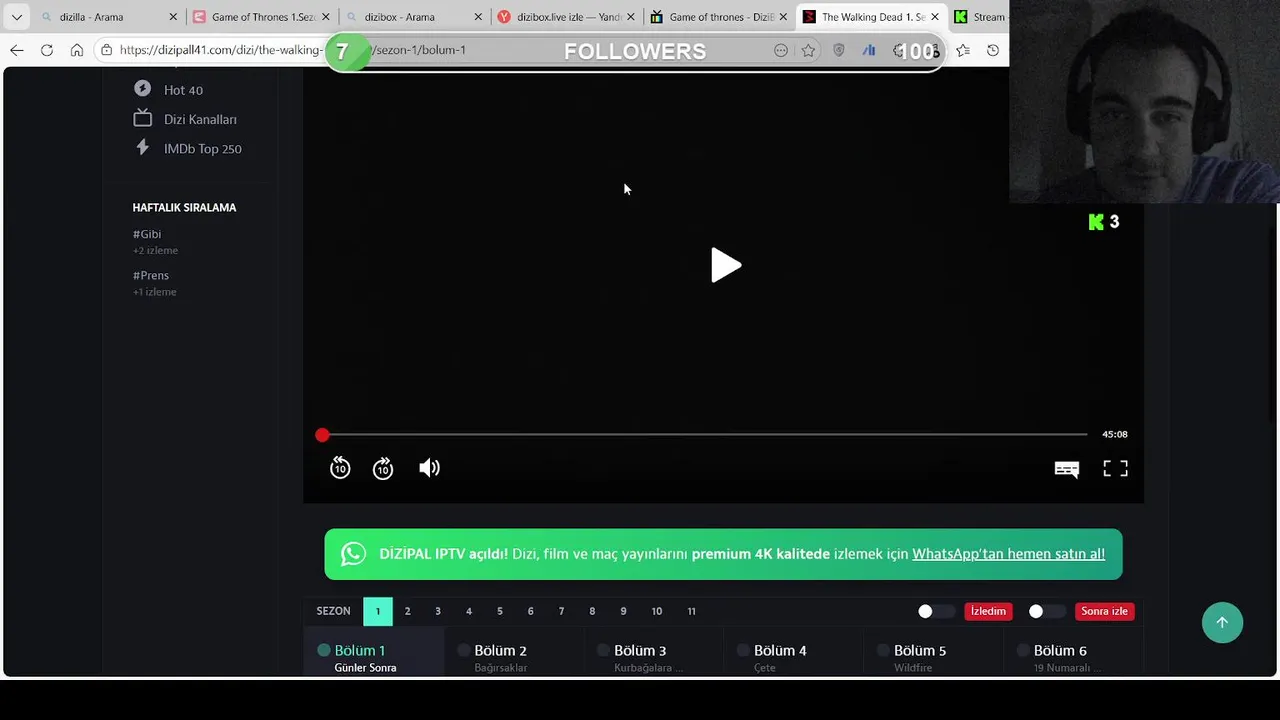Click the red İzledim button
The width and height of the screenshot is (1280, 720).
tap(988, 611)
